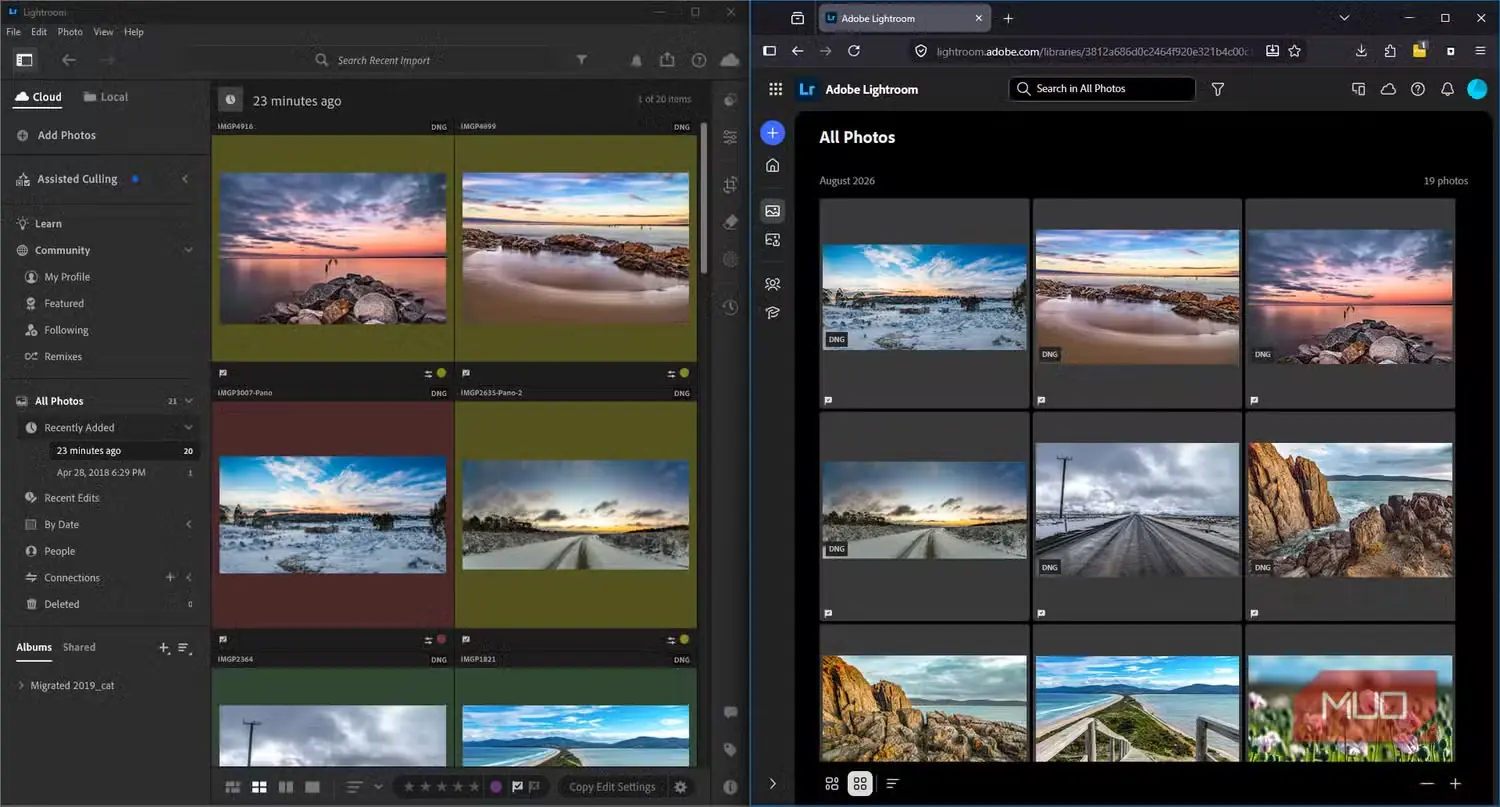Open the View menu

(103, 32)
